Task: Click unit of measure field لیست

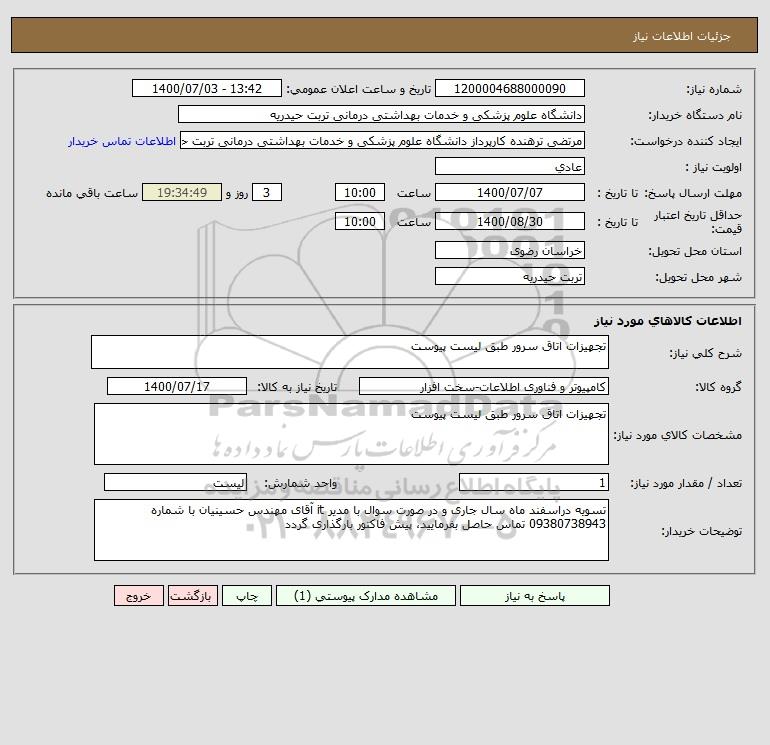Action: pos(175,483)
